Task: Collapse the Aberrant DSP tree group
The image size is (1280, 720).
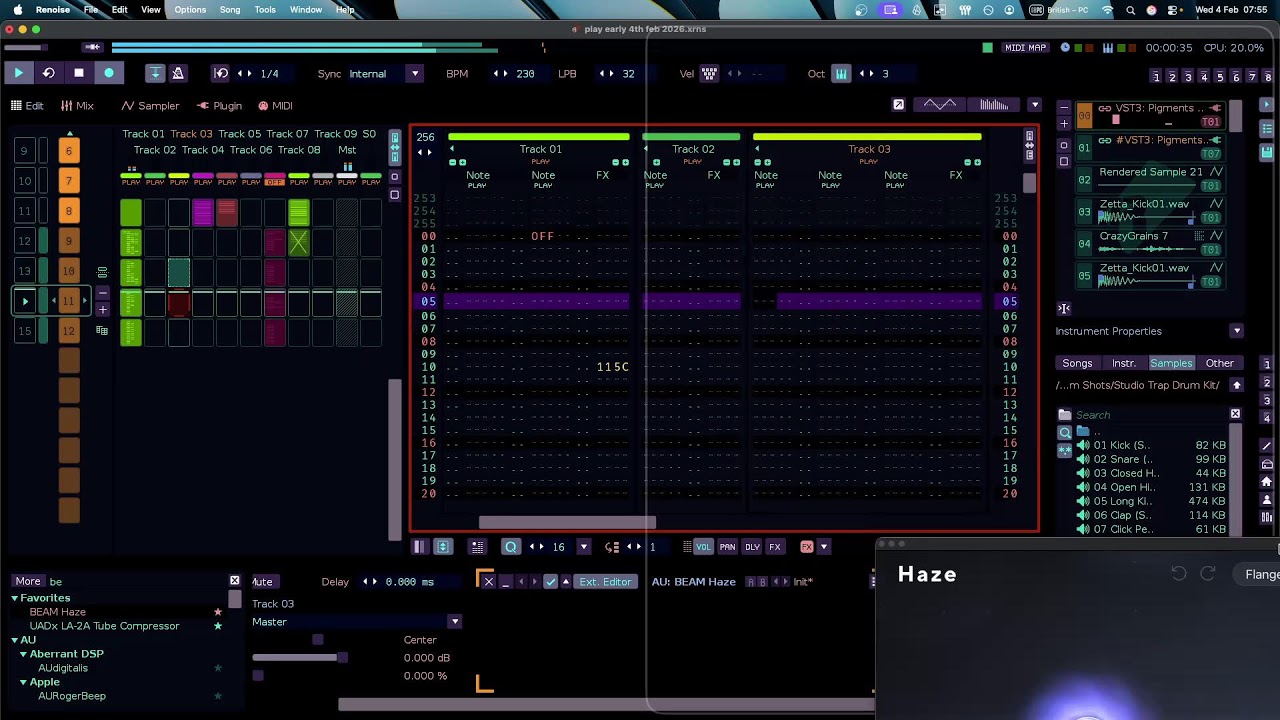Action: [x=23, y=654]
